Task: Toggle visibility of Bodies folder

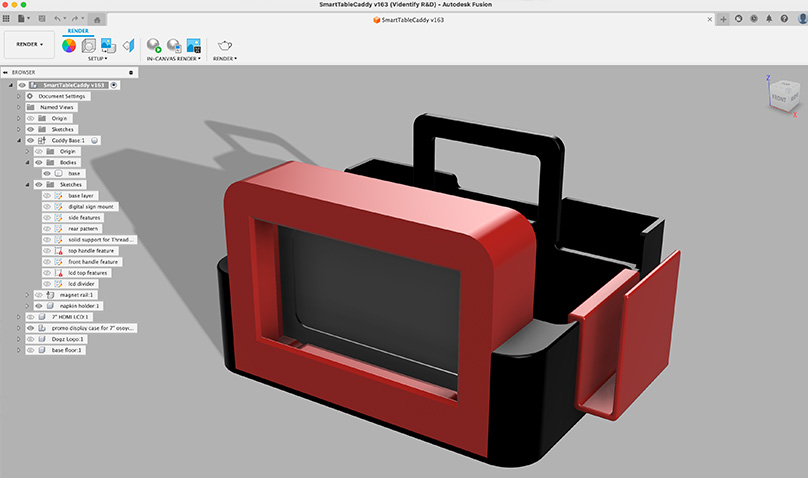Action: [39, 162]
